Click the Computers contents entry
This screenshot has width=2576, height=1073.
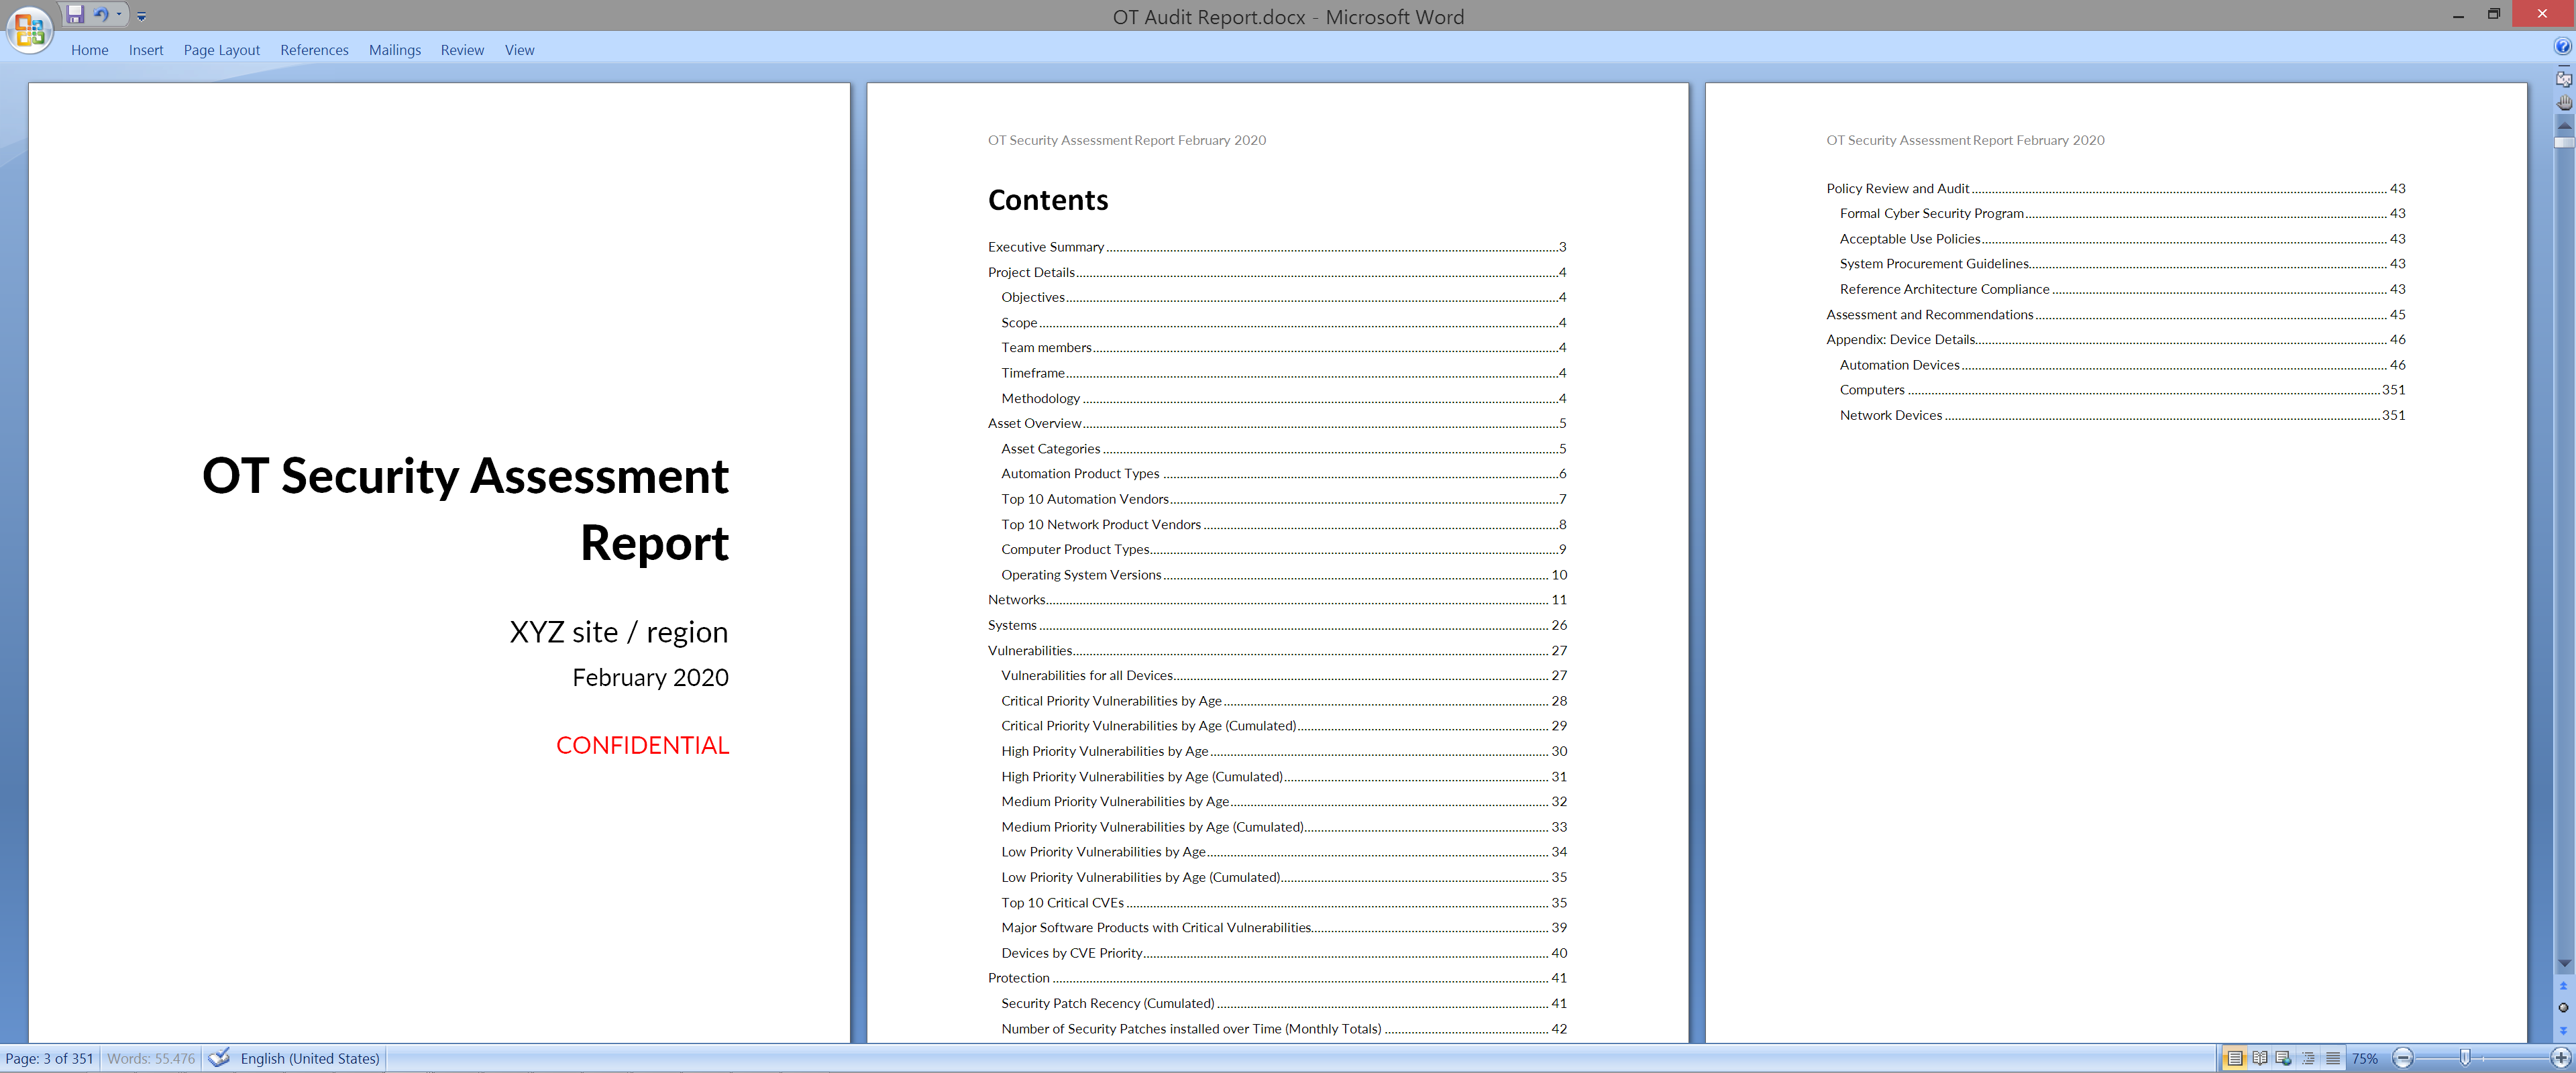2123,390
